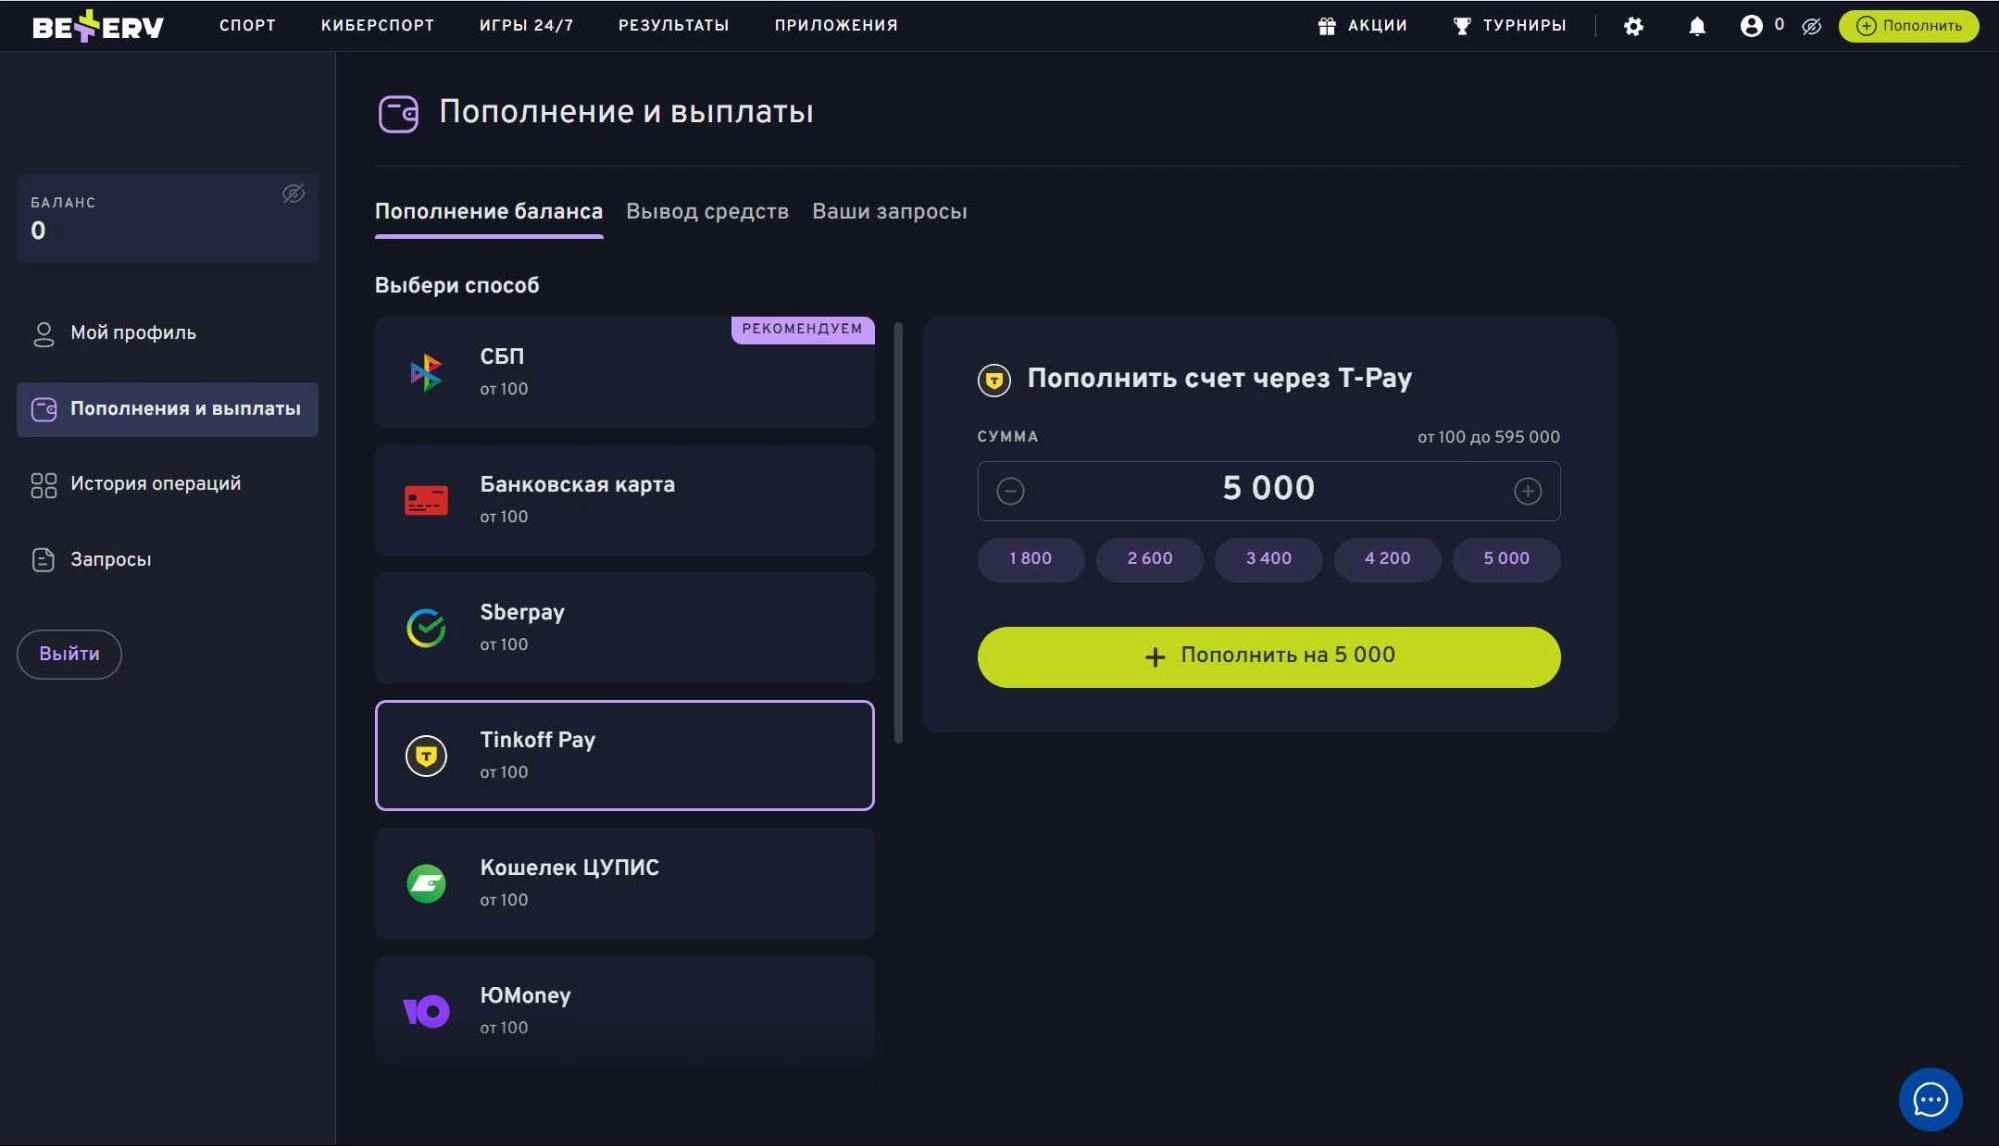Click the ЮMoney payment icon
1999x1146 pixels.
(425, 1011)
